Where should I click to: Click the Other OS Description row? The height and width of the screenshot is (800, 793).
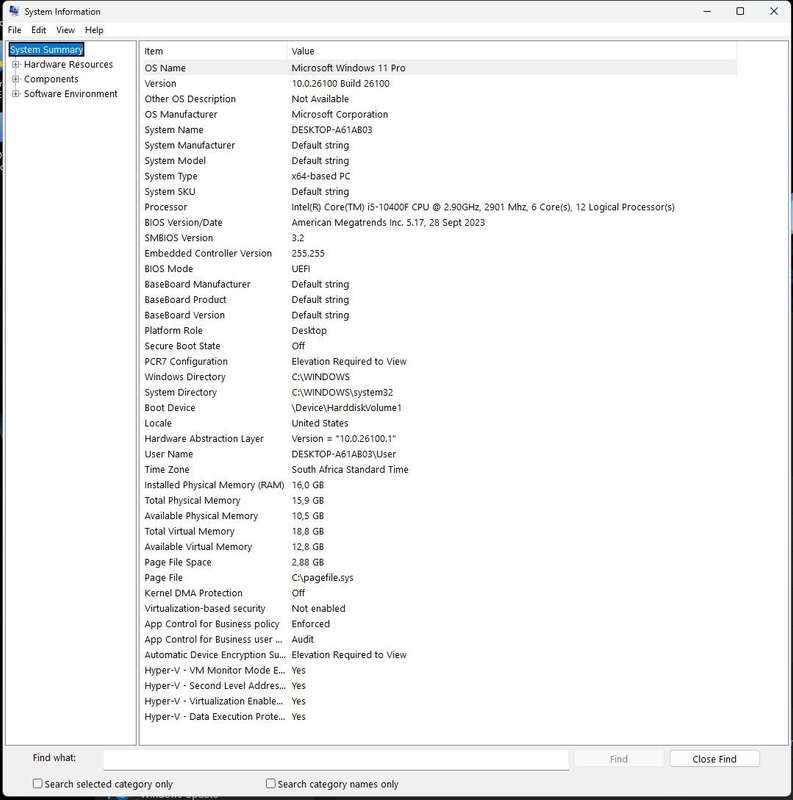439,99
